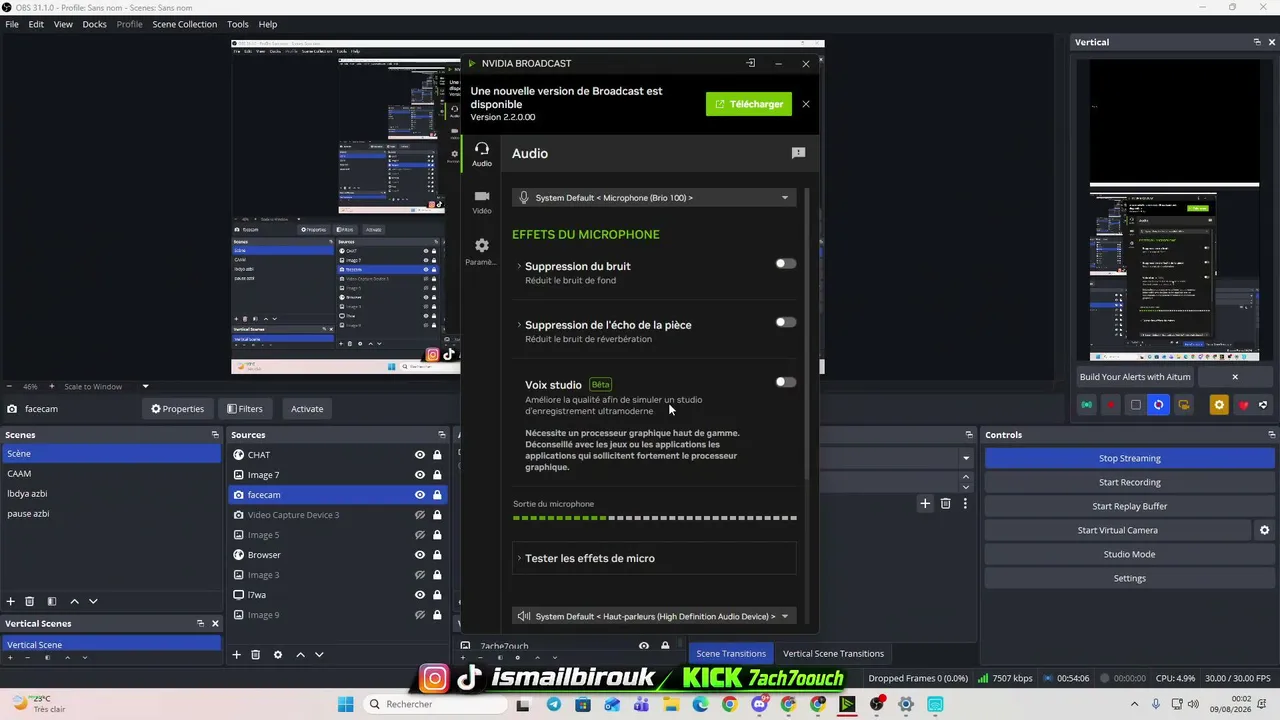1280x720 pixels.
Task: Click the feedback icon beside Audio heading
Action: [x=798, y=153]
